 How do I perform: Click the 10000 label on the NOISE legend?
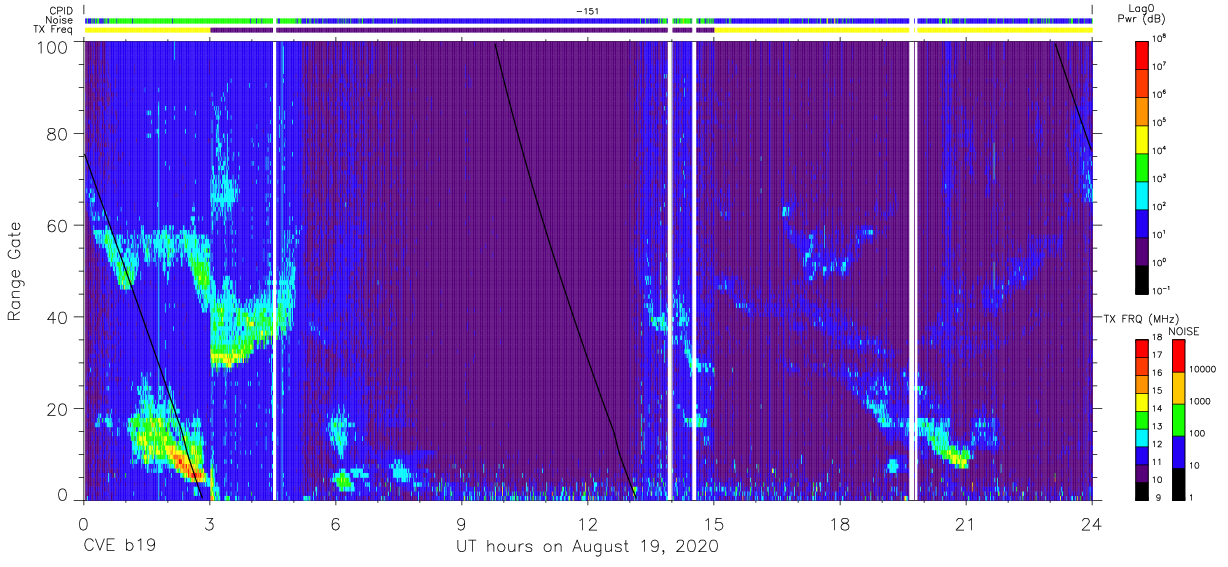[x=1203, y=370]
